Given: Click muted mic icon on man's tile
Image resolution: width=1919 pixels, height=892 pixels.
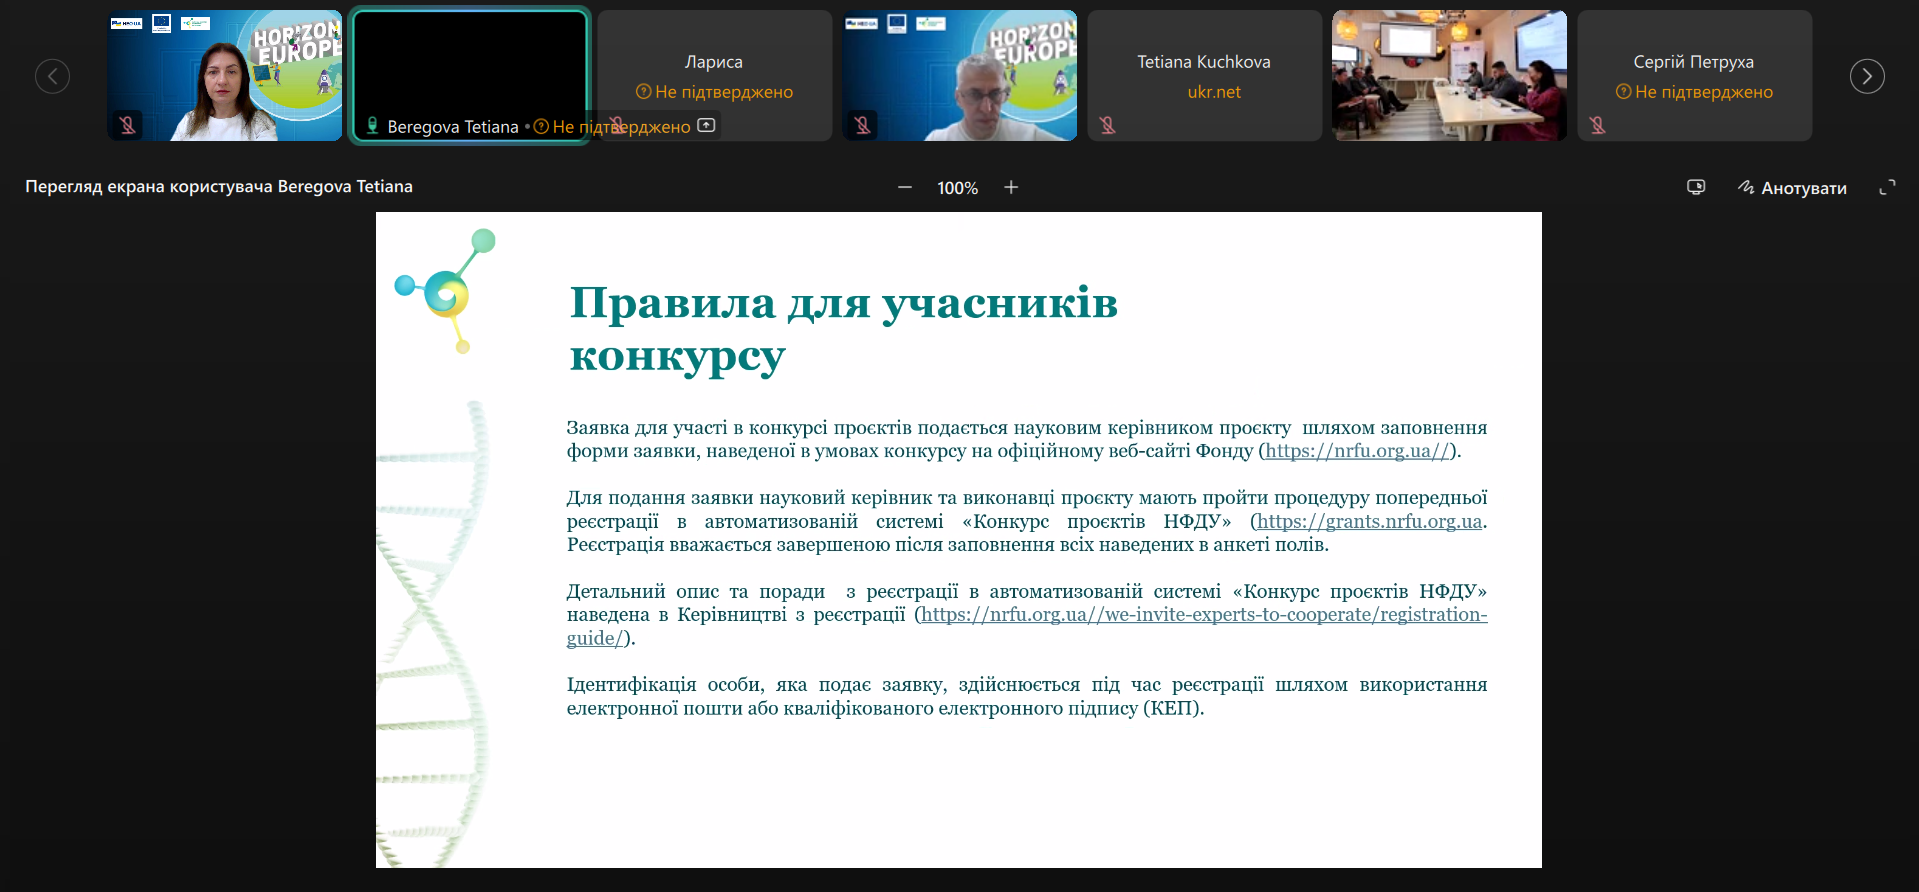Looking at the screenshot, I should pyautogui.click(x=862, y=125).
